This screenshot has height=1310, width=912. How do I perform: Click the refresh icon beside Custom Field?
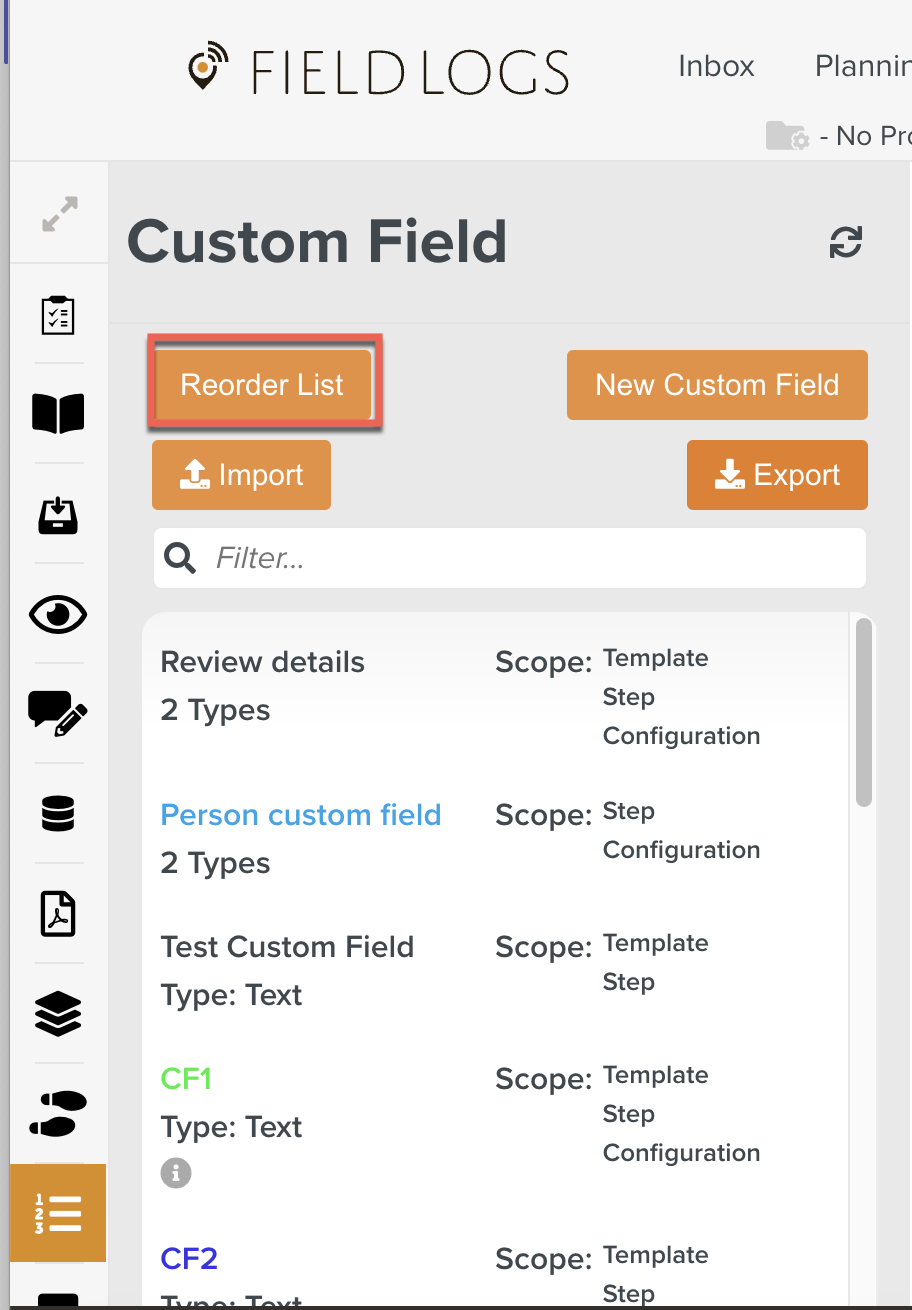click(x=846, y=242)
